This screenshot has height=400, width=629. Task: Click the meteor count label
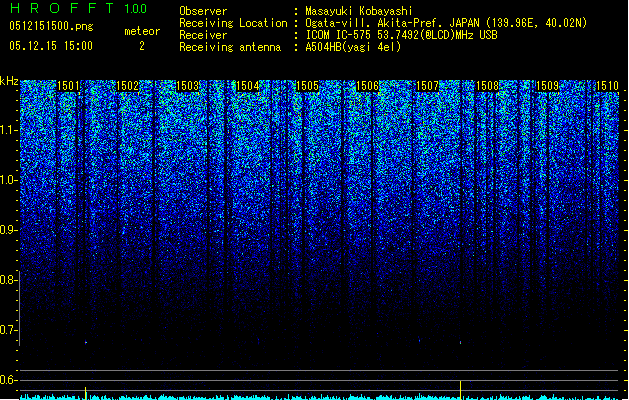(142, 31)
